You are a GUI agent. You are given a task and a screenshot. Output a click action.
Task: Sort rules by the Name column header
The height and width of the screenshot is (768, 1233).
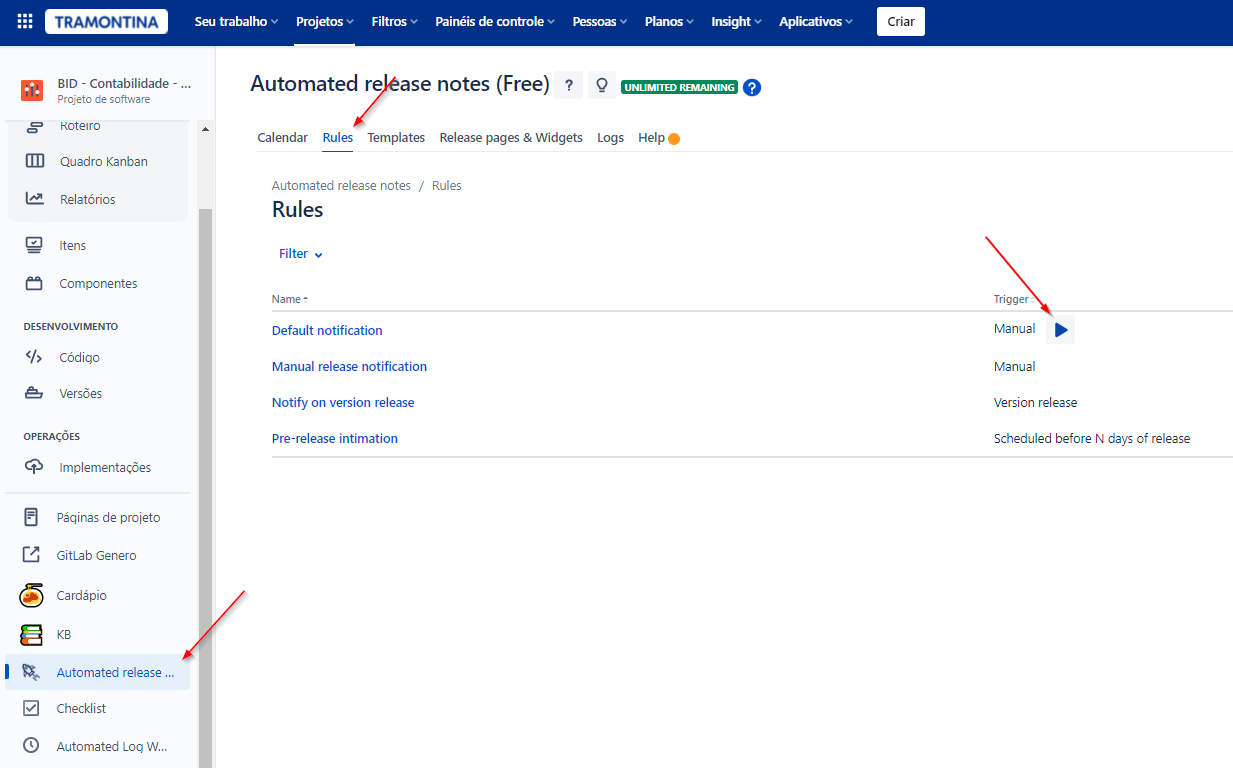coord(289,299)
